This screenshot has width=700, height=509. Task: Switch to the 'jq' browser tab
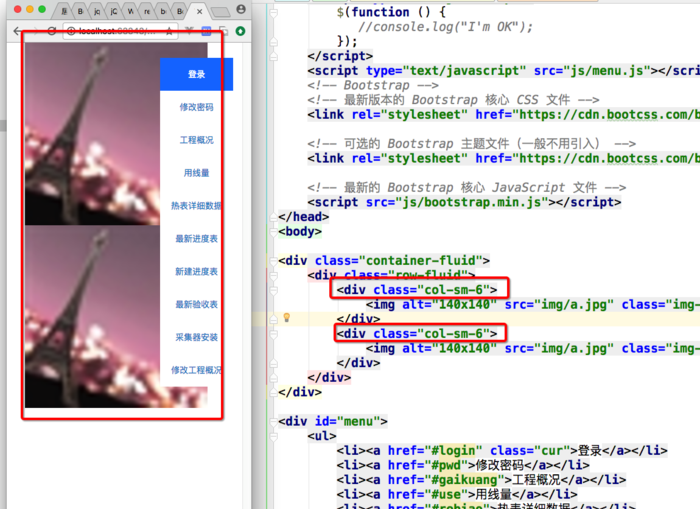[x=97, y=11]
